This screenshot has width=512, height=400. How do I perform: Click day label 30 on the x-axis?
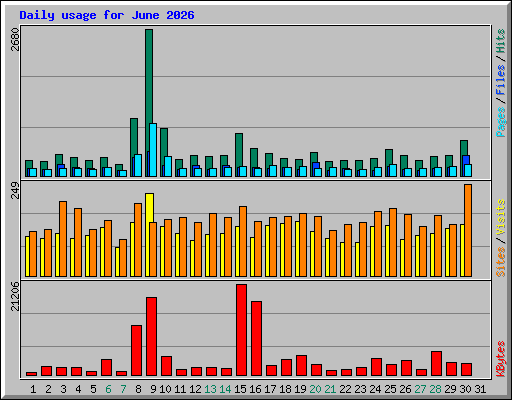[465, 389]
